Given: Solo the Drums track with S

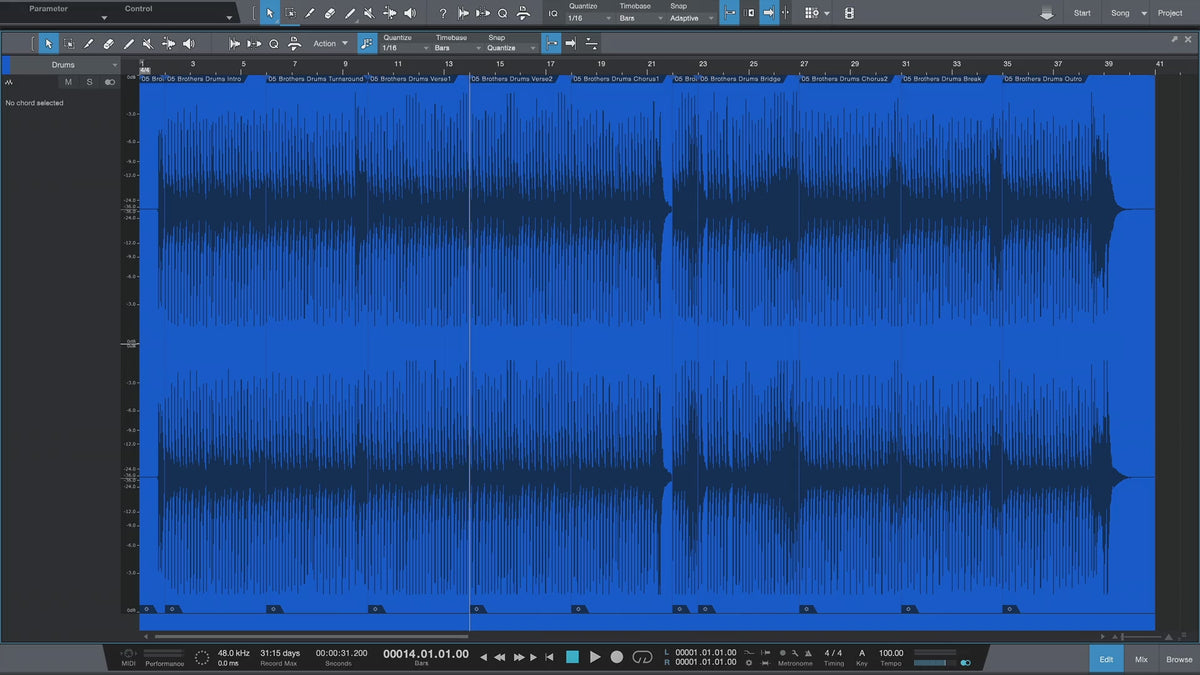Looking at the screenshot, I should pyautogui.click(x=88, y=82).
